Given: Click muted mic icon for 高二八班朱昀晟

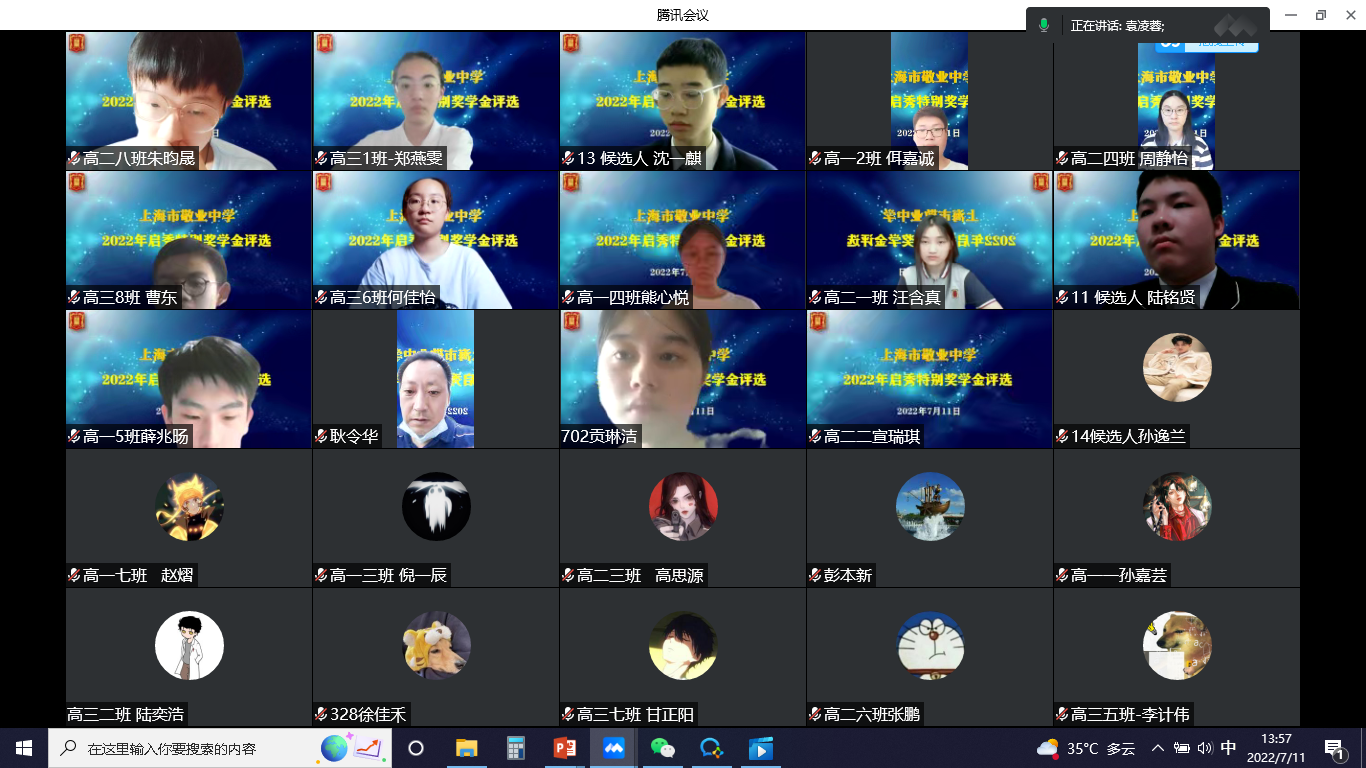Looking at the screenshot, I should (x=74, y=159).
